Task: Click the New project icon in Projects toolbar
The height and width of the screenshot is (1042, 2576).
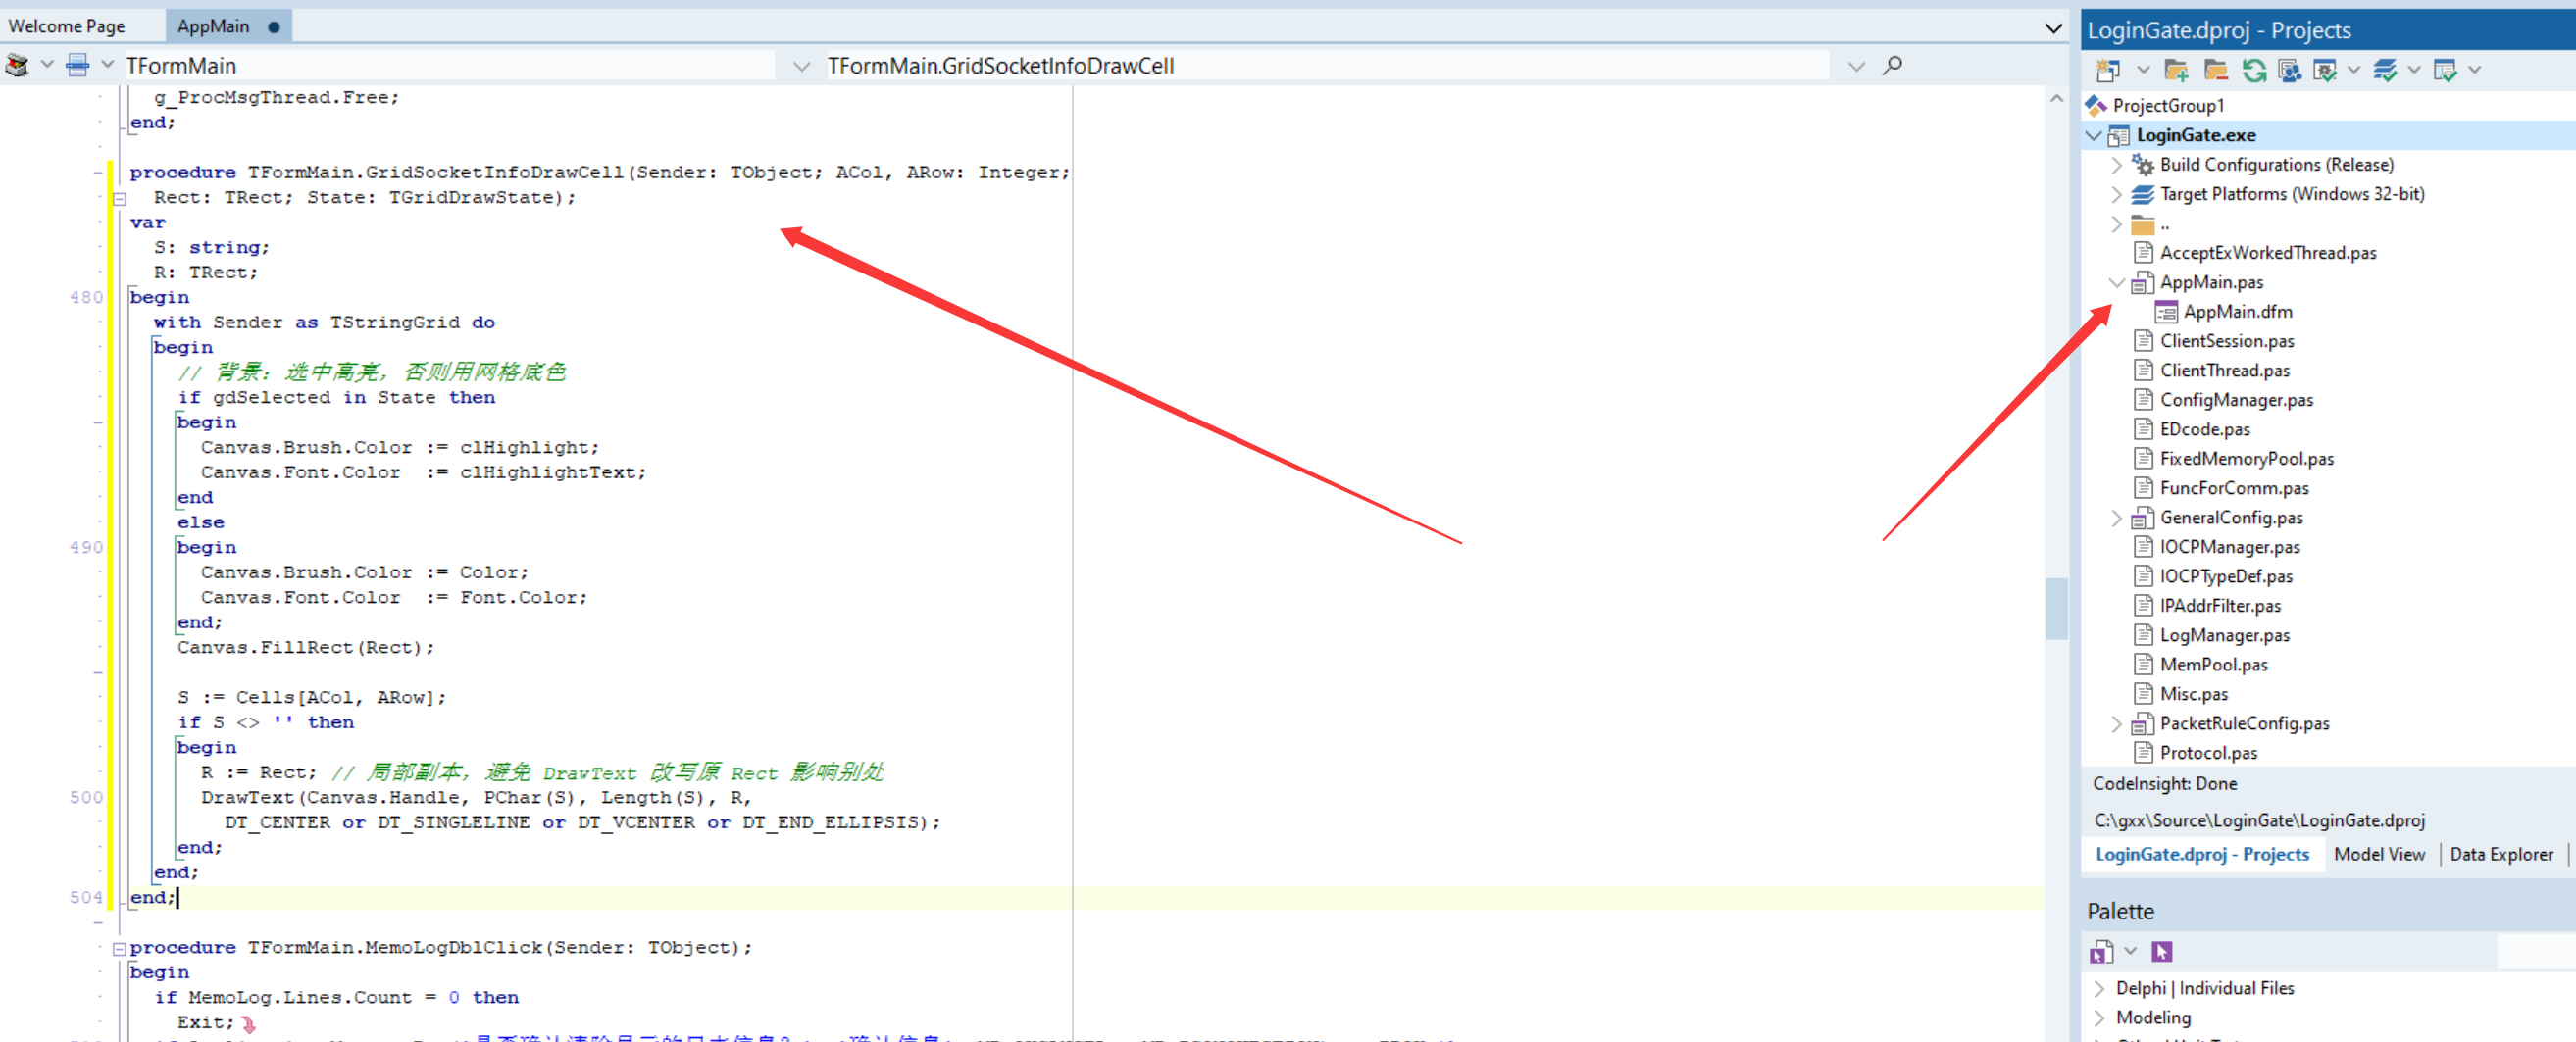Action: 2108,70
